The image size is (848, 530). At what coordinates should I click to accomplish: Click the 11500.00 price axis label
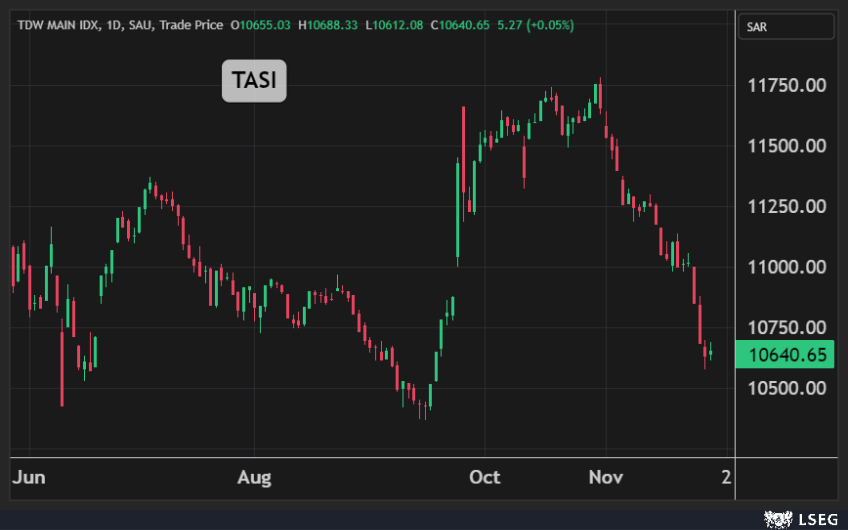[x=786, y=146]
